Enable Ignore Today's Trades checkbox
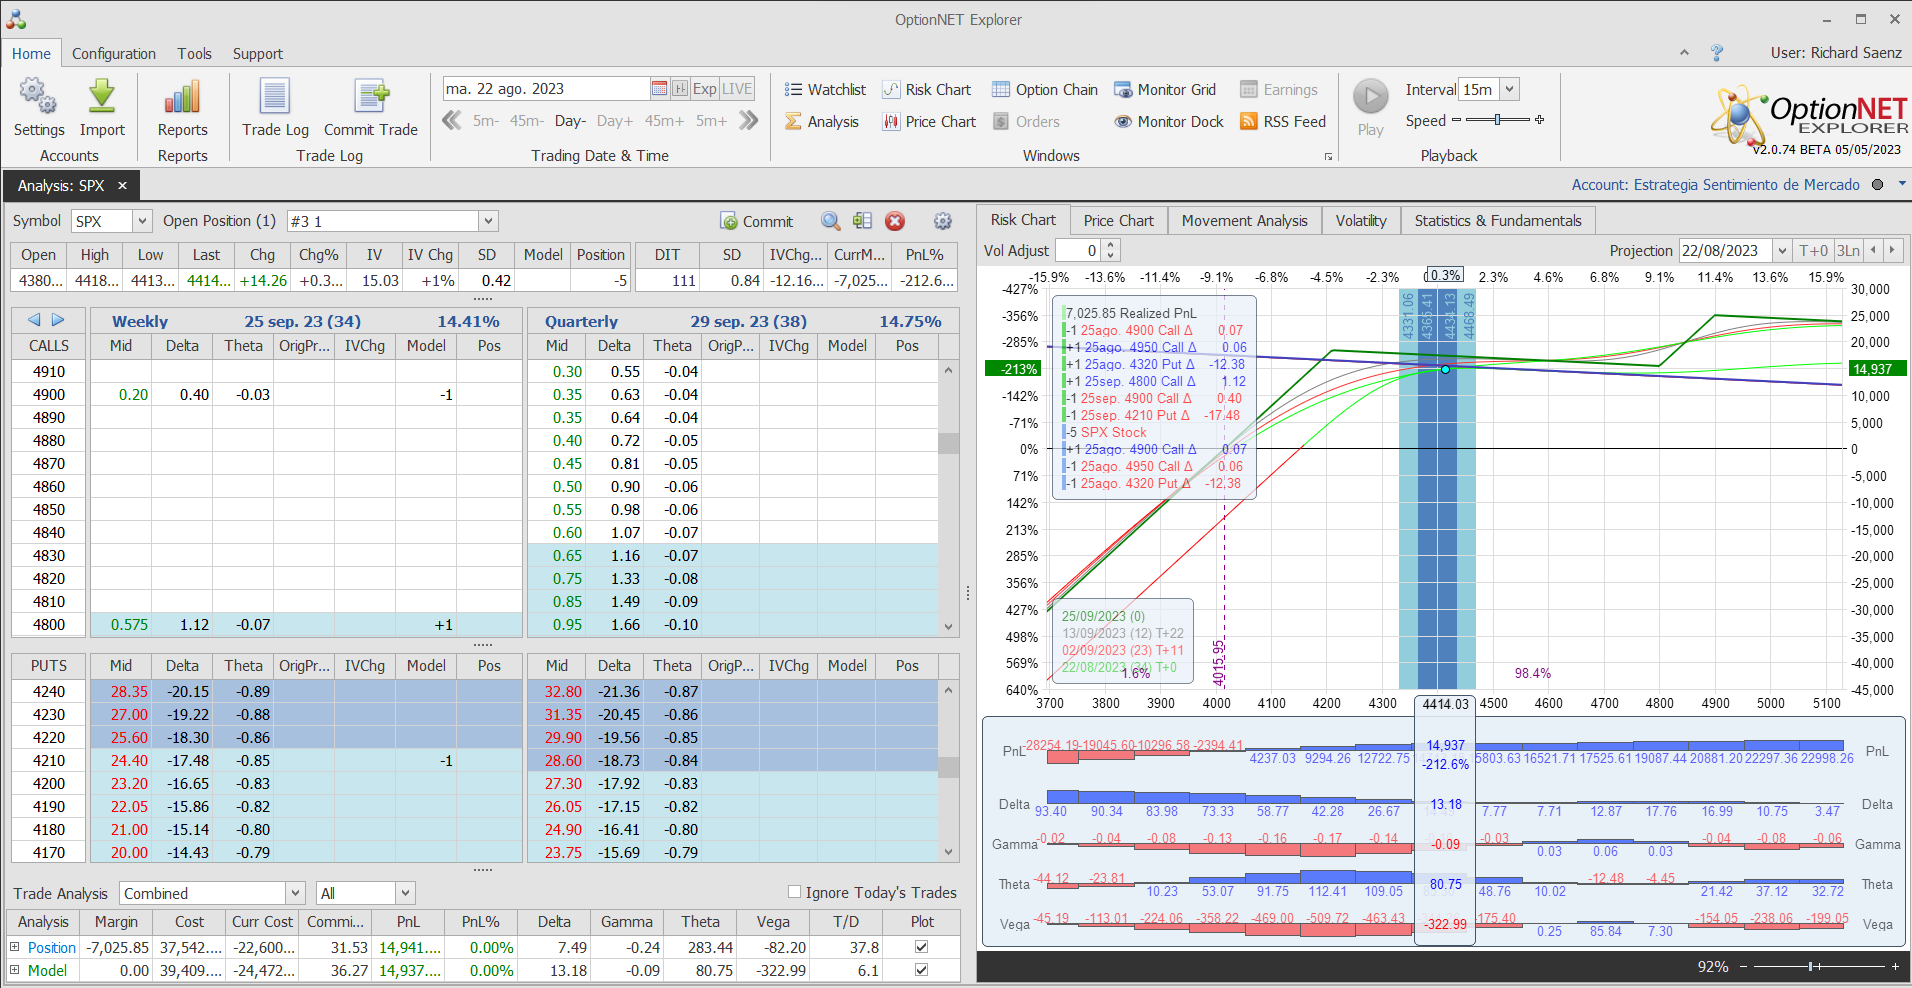1912x988 pixels. click(x=795, y=892)
